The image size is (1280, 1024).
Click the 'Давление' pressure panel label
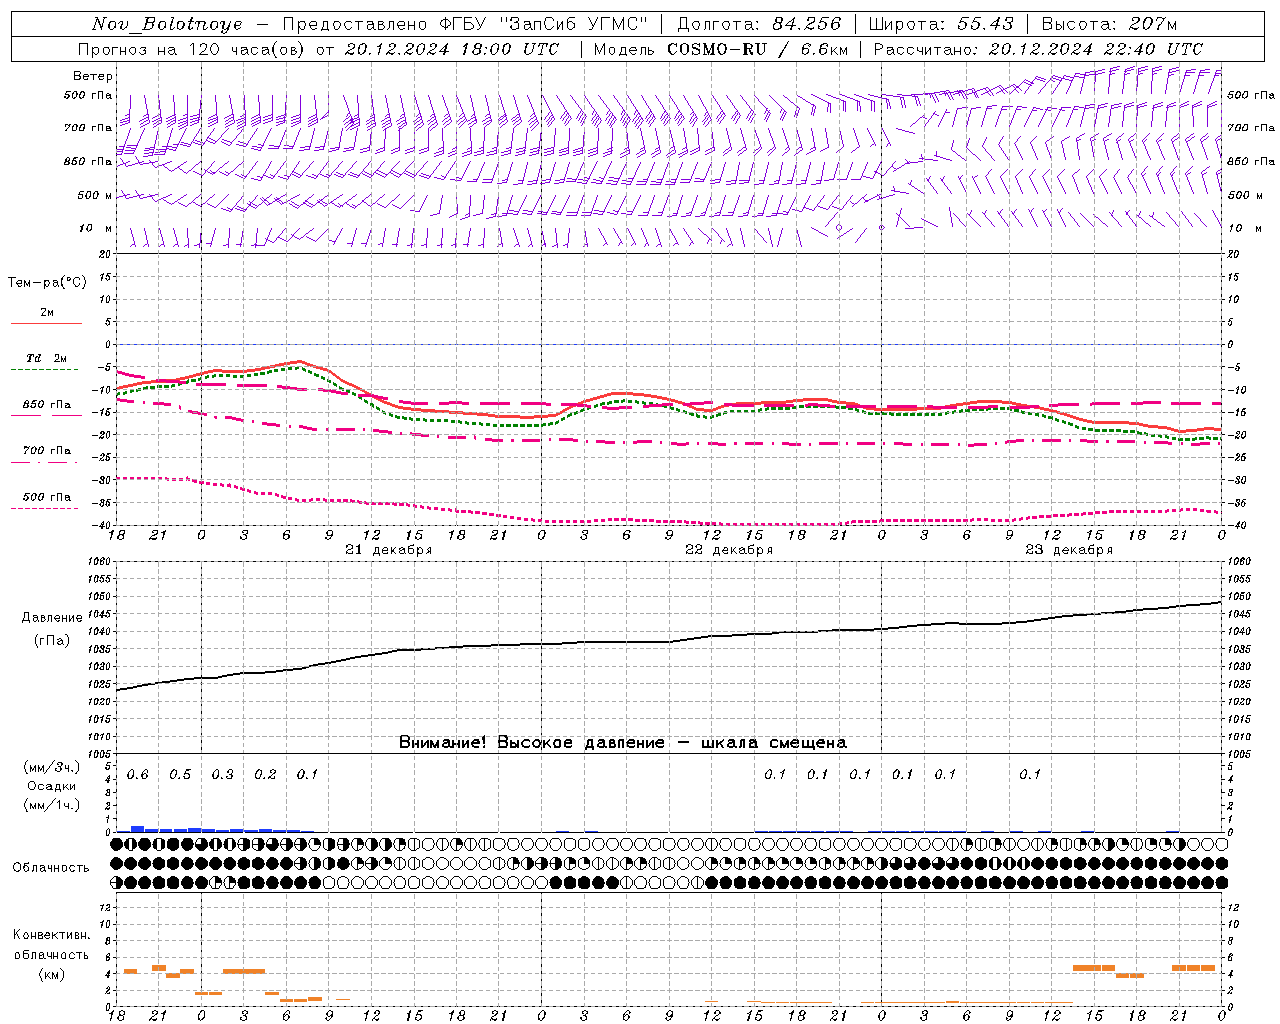click(52, 618)
